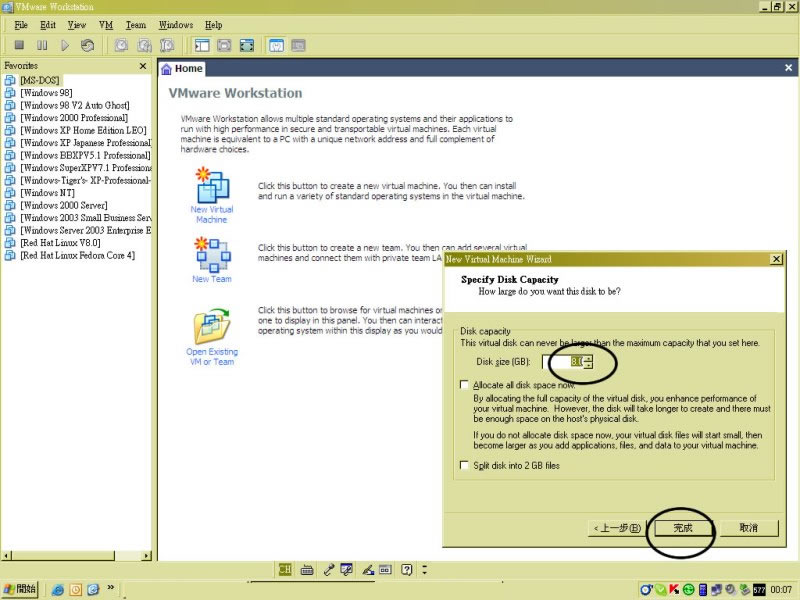
Task: Open the VM menu
Action: point(106,25)
